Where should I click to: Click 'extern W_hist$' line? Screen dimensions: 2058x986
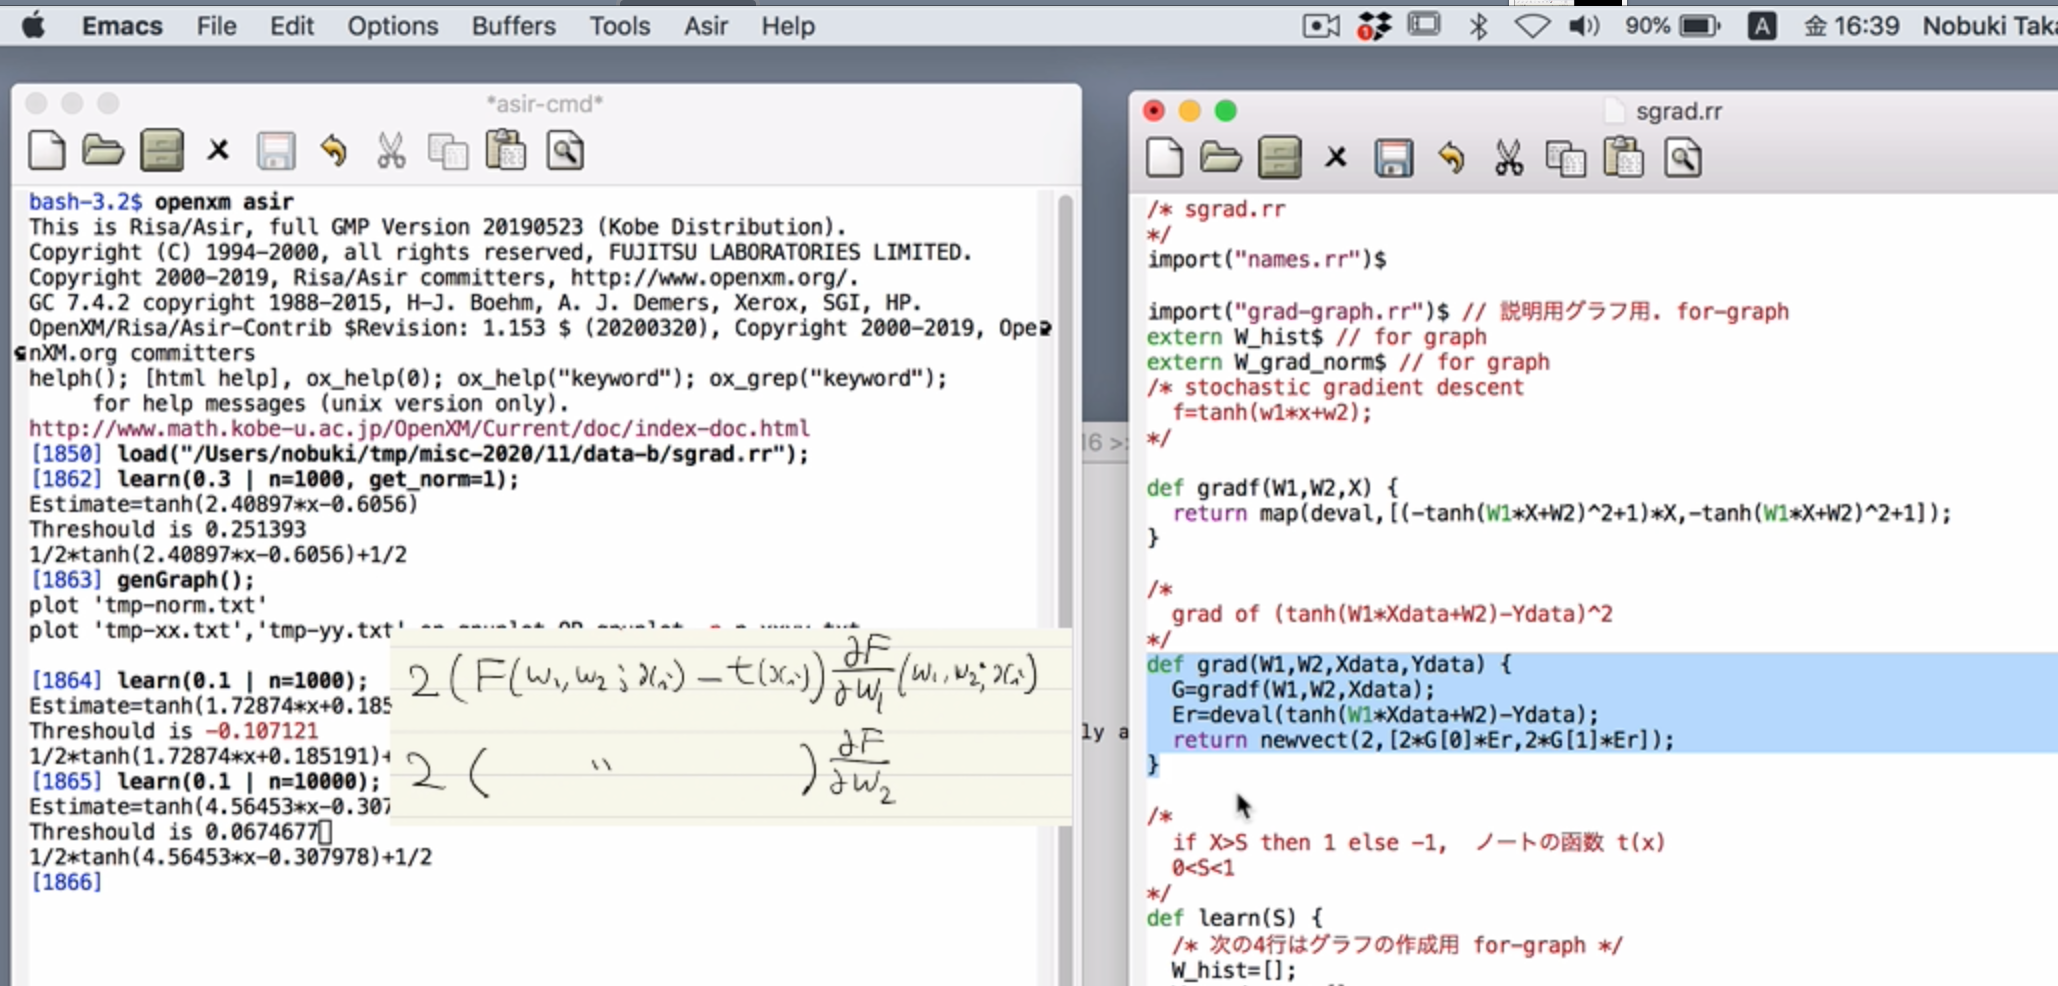(x=1235, y=337)
